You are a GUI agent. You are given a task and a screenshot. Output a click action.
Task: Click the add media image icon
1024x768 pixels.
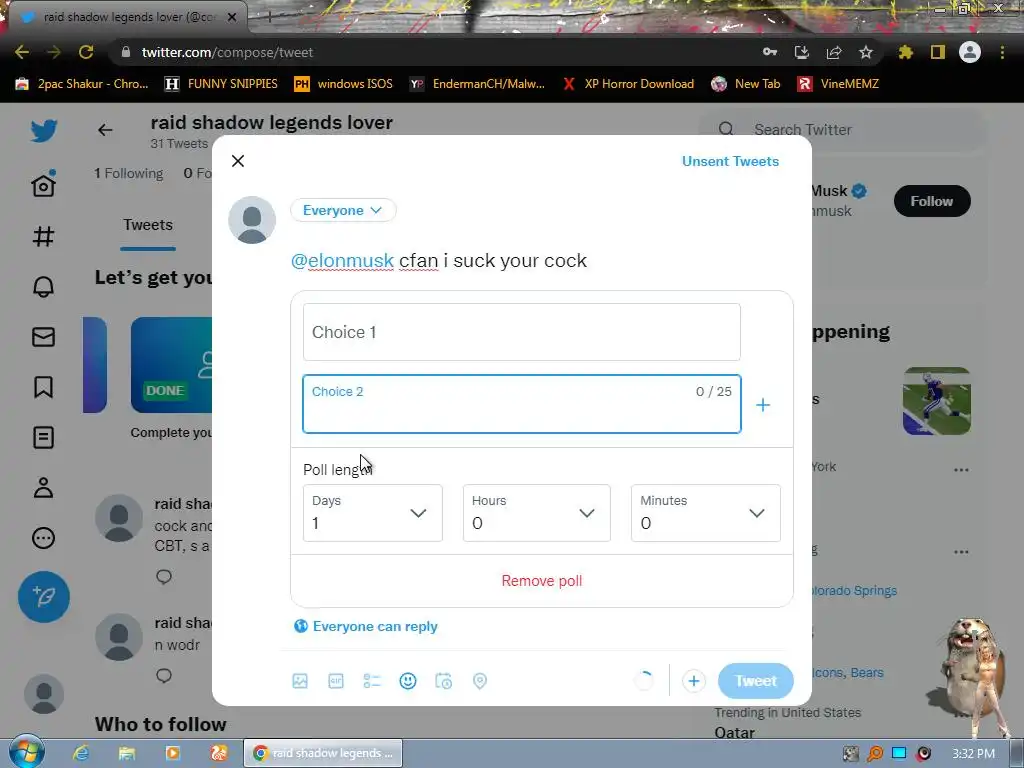(x=300, y=681)
